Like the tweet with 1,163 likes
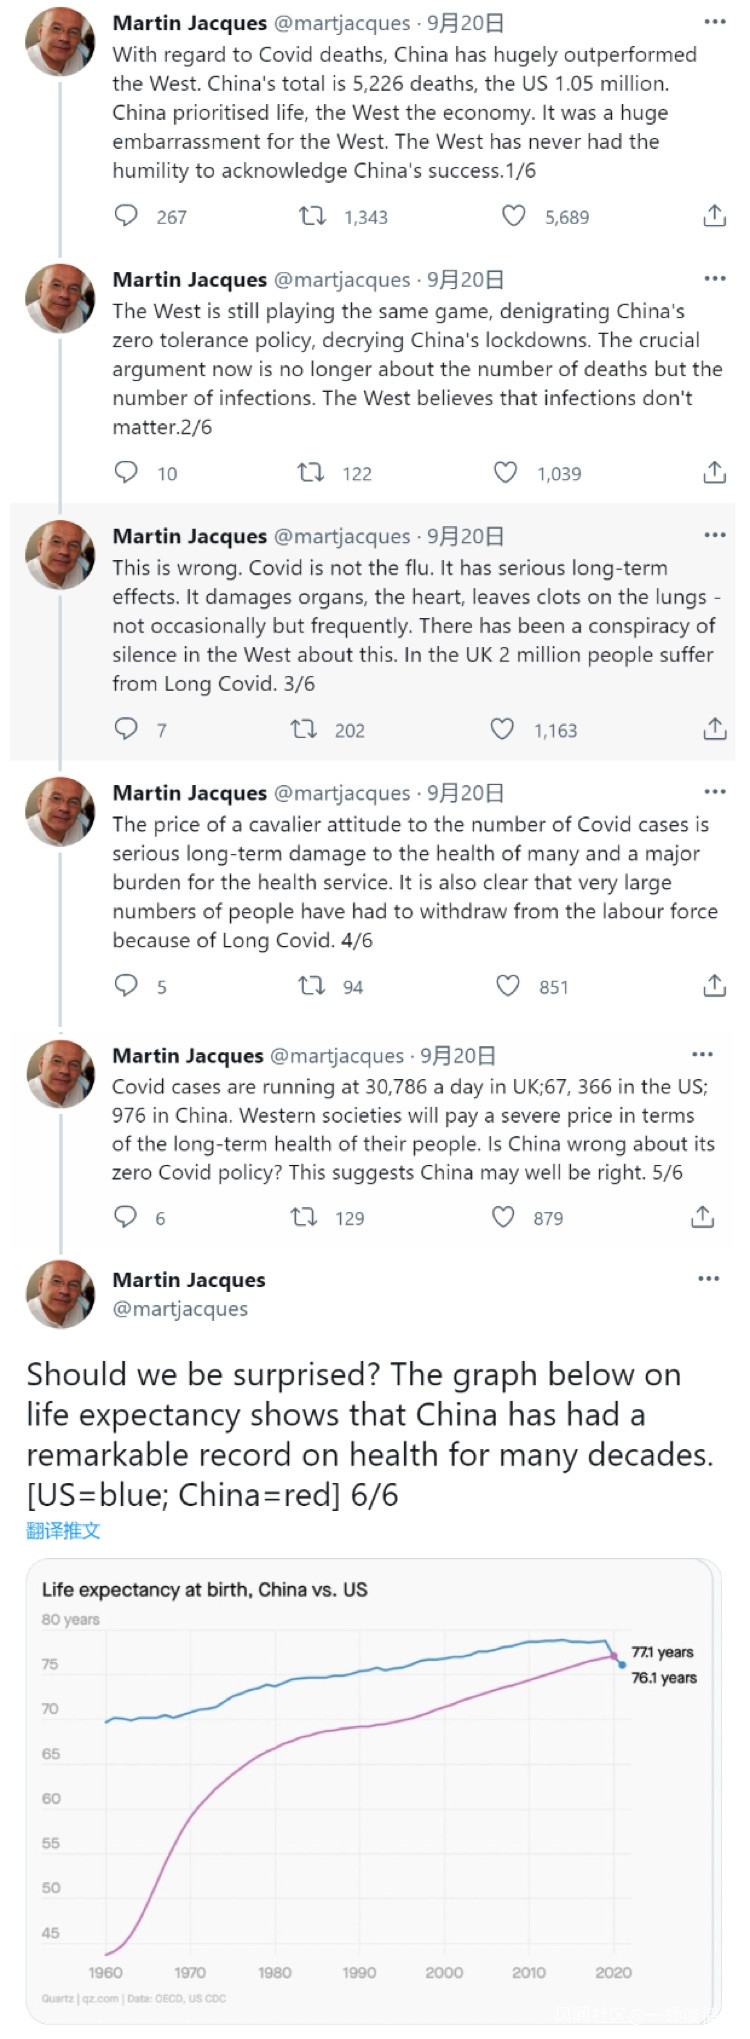The height and width of the screenshot is (2039, 750). (x=502, y=729)
